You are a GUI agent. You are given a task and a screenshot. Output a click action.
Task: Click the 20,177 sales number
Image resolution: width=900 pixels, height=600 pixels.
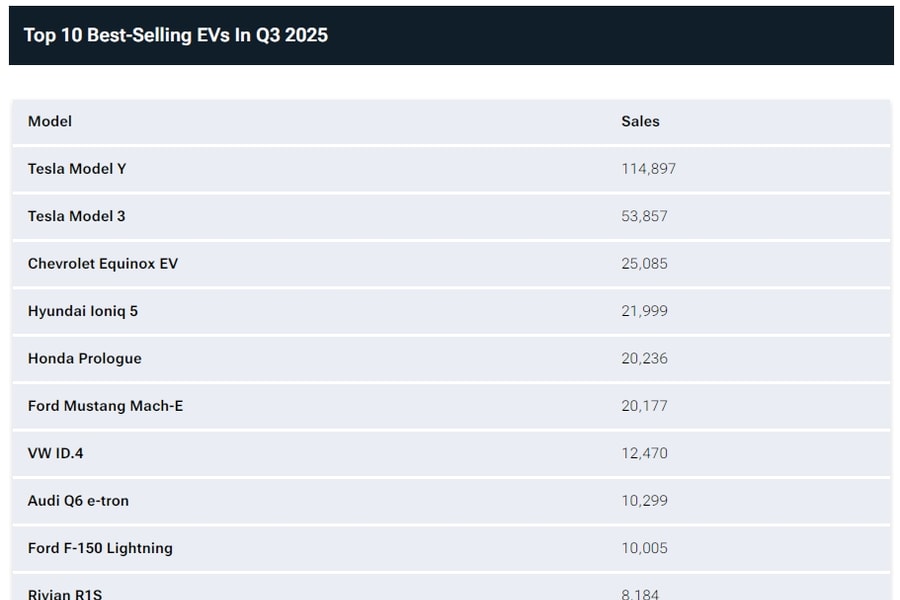[644, 406]
